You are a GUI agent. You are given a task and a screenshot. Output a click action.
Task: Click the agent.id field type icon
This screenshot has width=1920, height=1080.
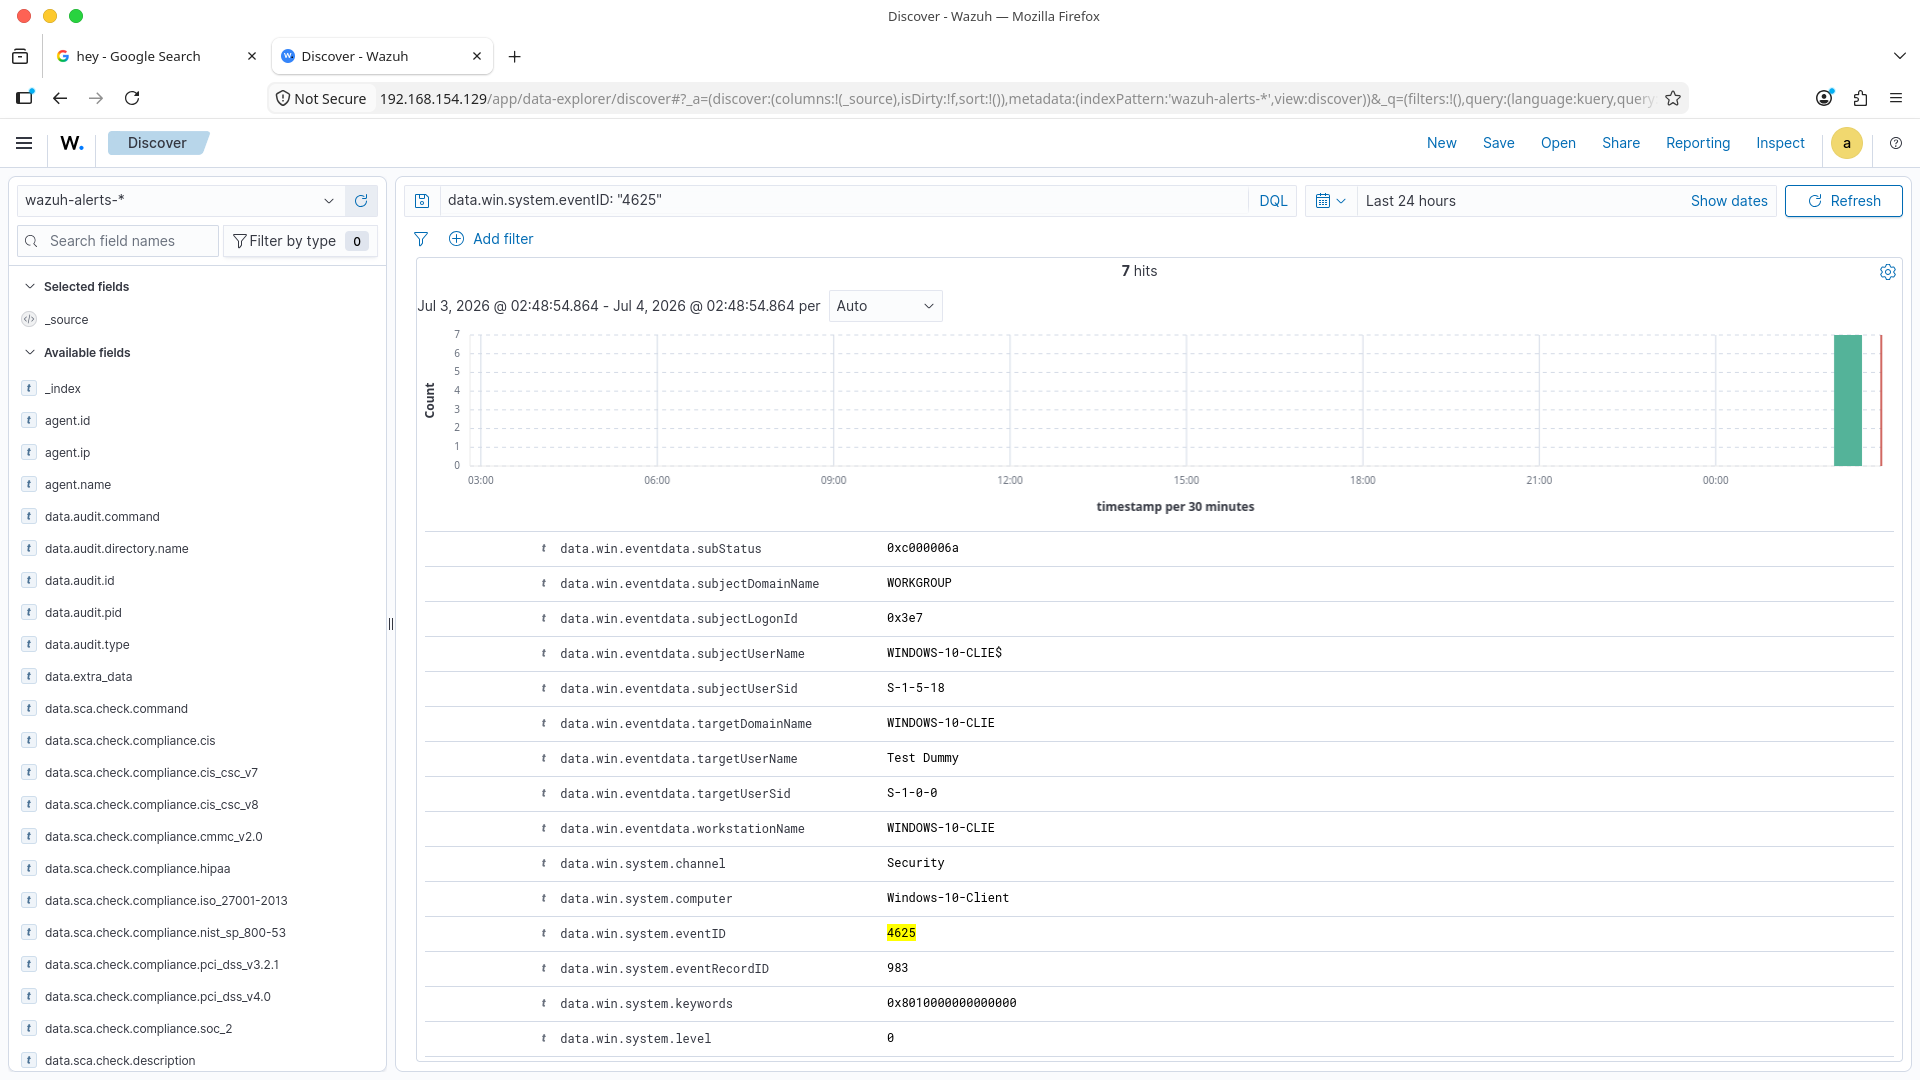pyautogui.click(x=29, y=421)
